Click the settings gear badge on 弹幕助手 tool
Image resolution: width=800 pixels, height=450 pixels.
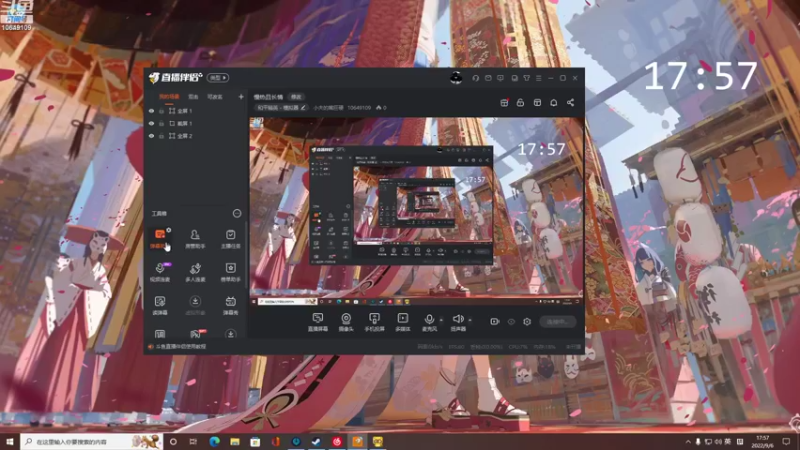[169, 230]
